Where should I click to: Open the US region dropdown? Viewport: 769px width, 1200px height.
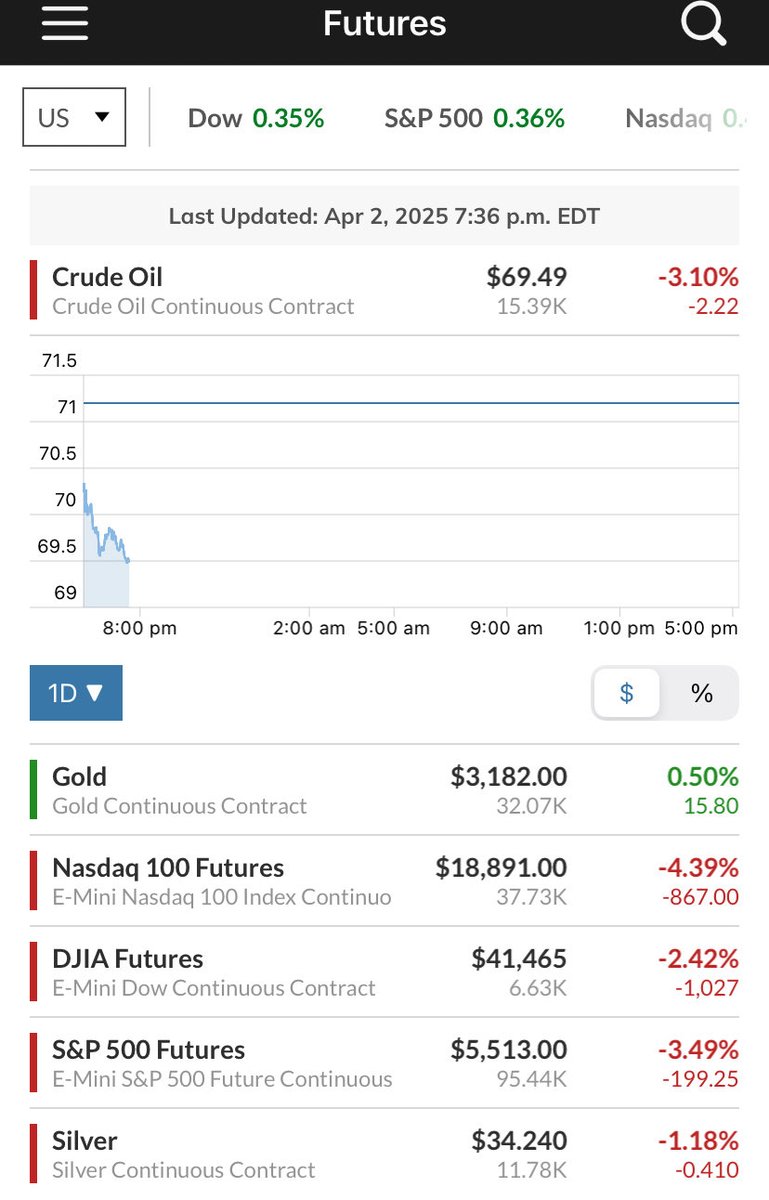74,117
